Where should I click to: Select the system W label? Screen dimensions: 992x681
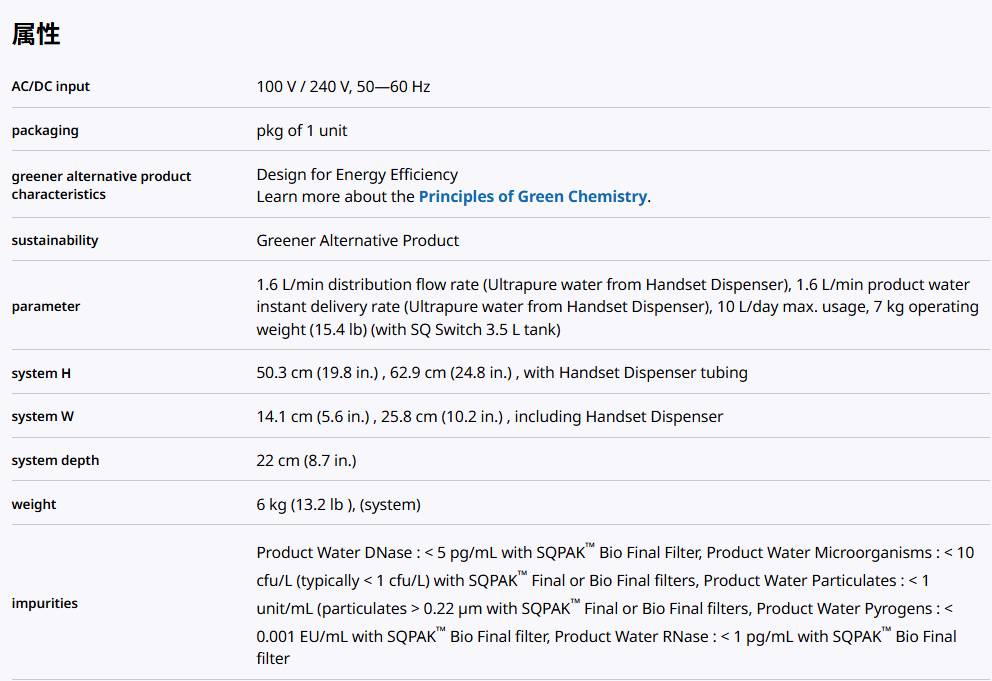43,417
